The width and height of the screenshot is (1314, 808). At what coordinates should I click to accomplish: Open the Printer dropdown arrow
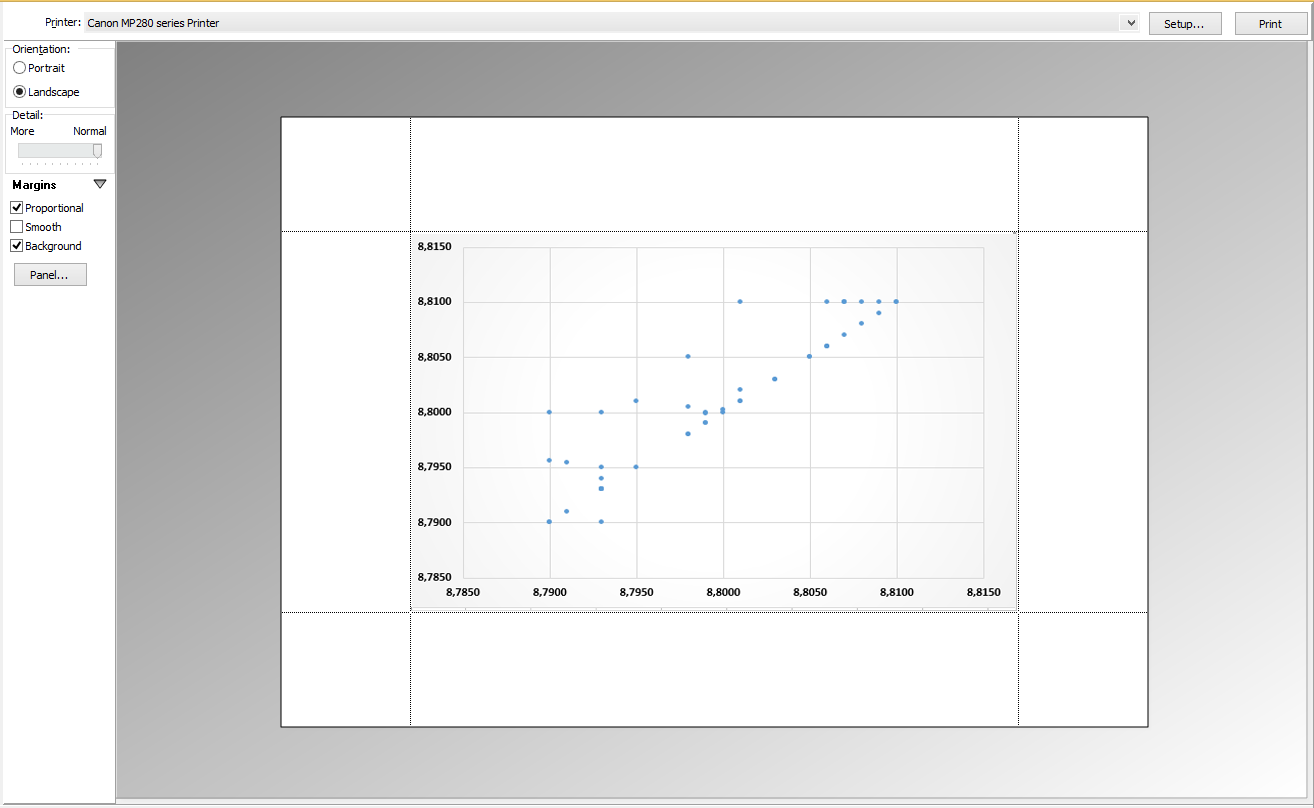pos(1130,23)
